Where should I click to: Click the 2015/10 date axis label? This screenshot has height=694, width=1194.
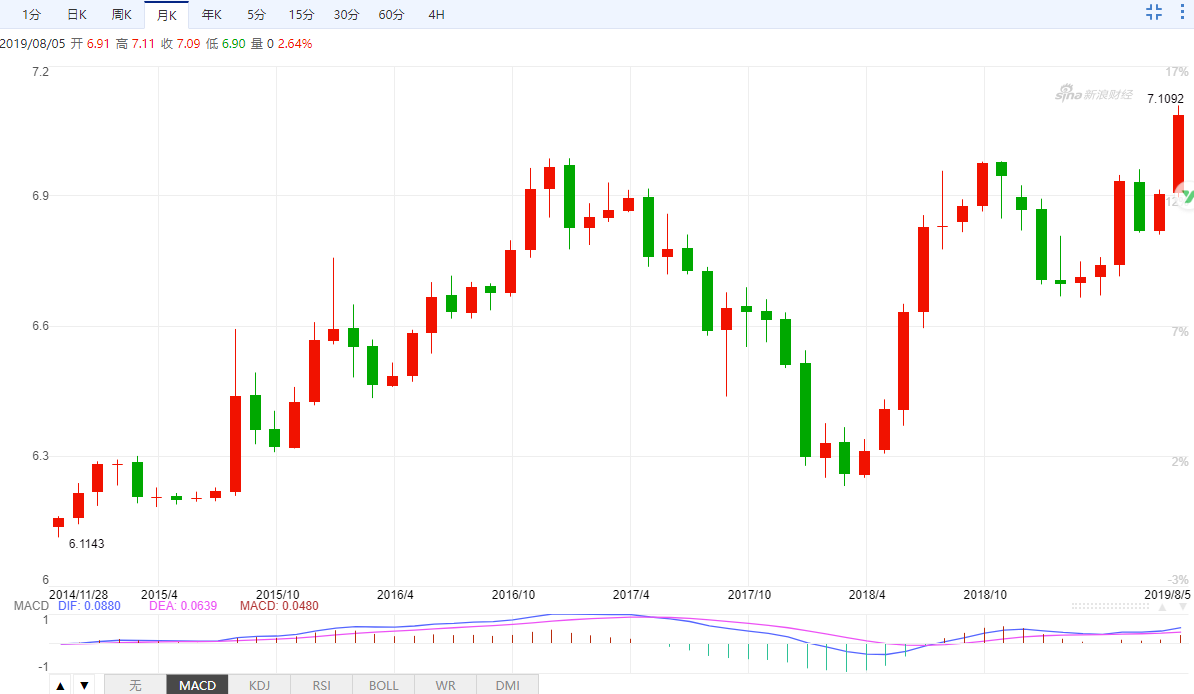tap(277, 594)
